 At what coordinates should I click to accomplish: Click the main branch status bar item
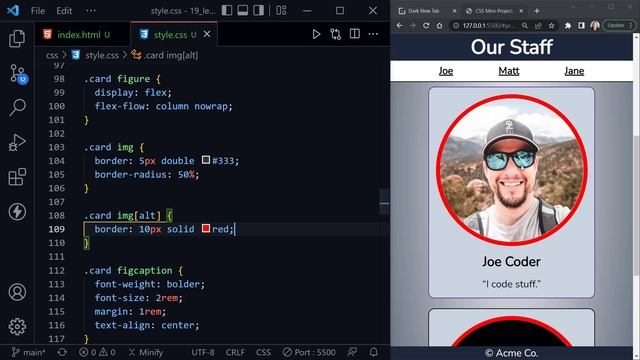point(29,352)
